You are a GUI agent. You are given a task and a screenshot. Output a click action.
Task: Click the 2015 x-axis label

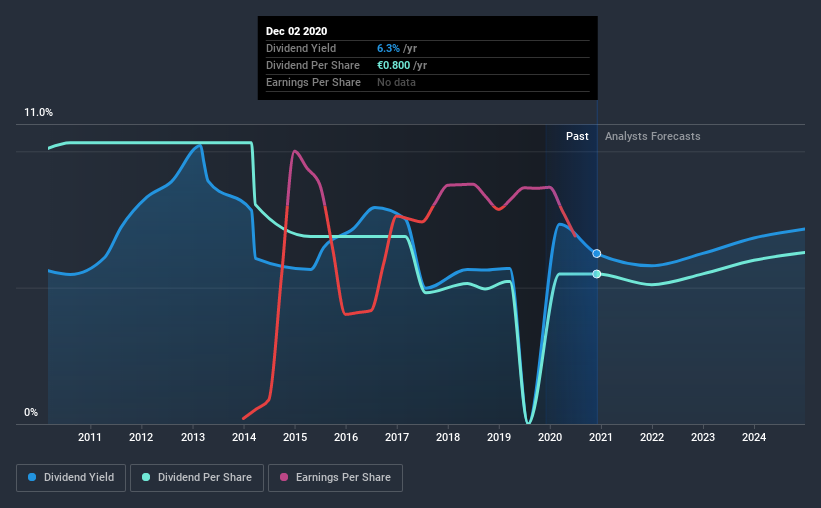[295, 437]
